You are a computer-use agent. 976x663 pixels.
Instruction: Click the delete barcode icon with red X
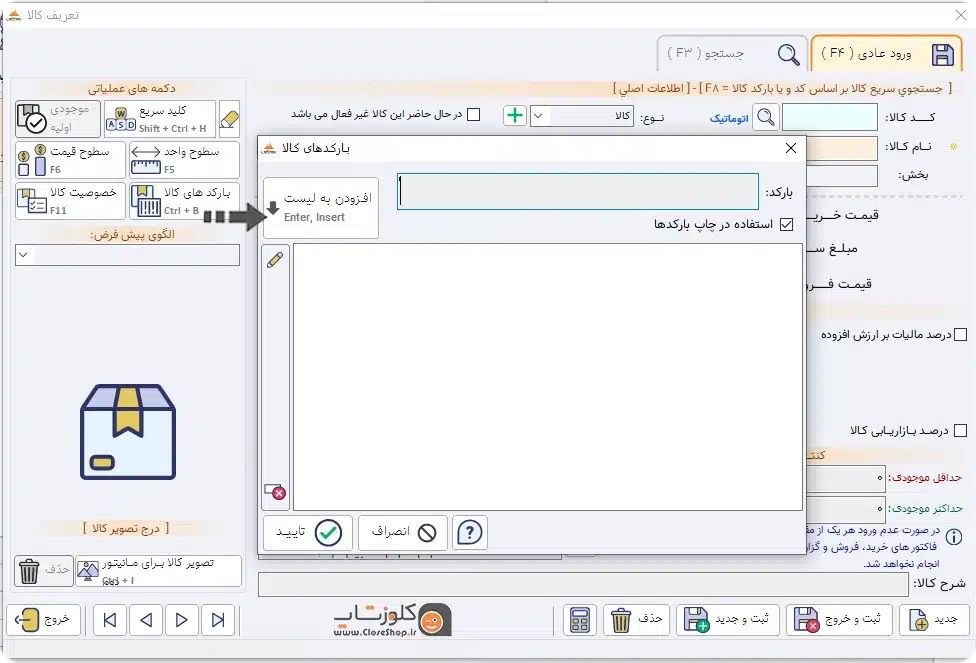tap(275, 492)
